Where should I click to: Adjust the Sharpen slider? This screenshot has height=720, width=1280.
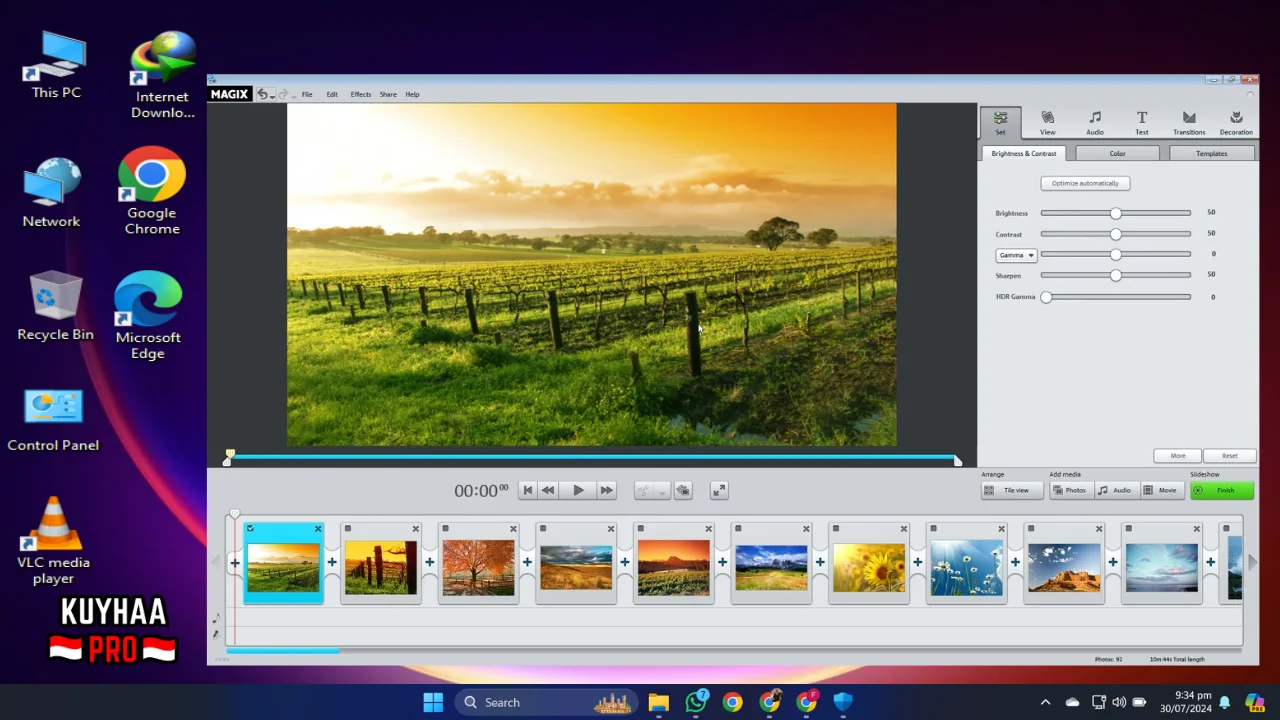coord(1116,275)
